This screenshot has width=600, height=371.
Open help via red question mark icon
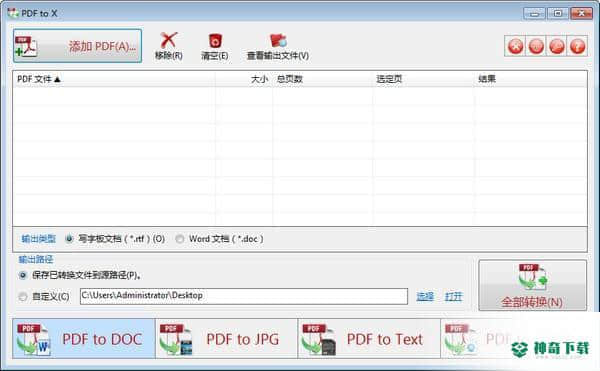tap(577, 46)
